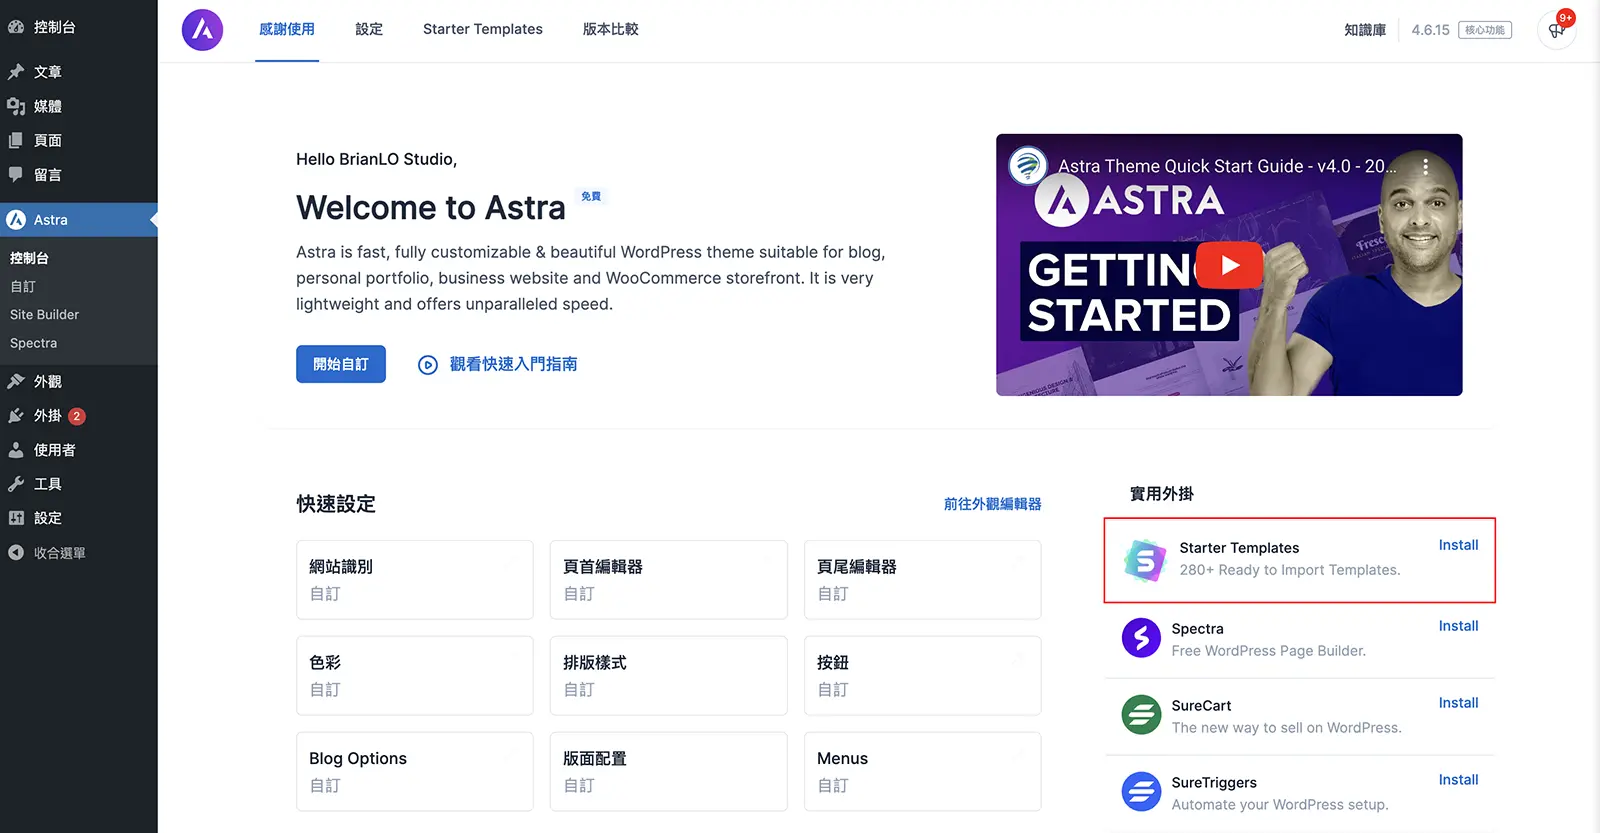Click the 核心功能 badge next to version
The height and width of the screenshot is (833, 1600).
[1485, 30]
